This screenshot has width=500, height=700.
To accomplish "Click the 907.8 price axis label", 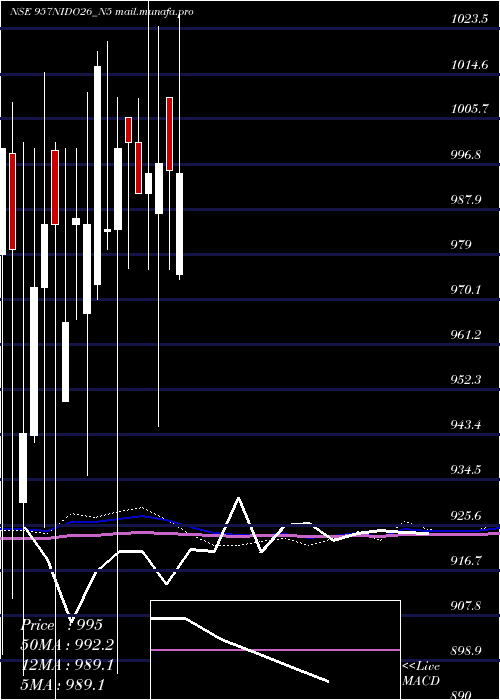I will coord(466,606).
